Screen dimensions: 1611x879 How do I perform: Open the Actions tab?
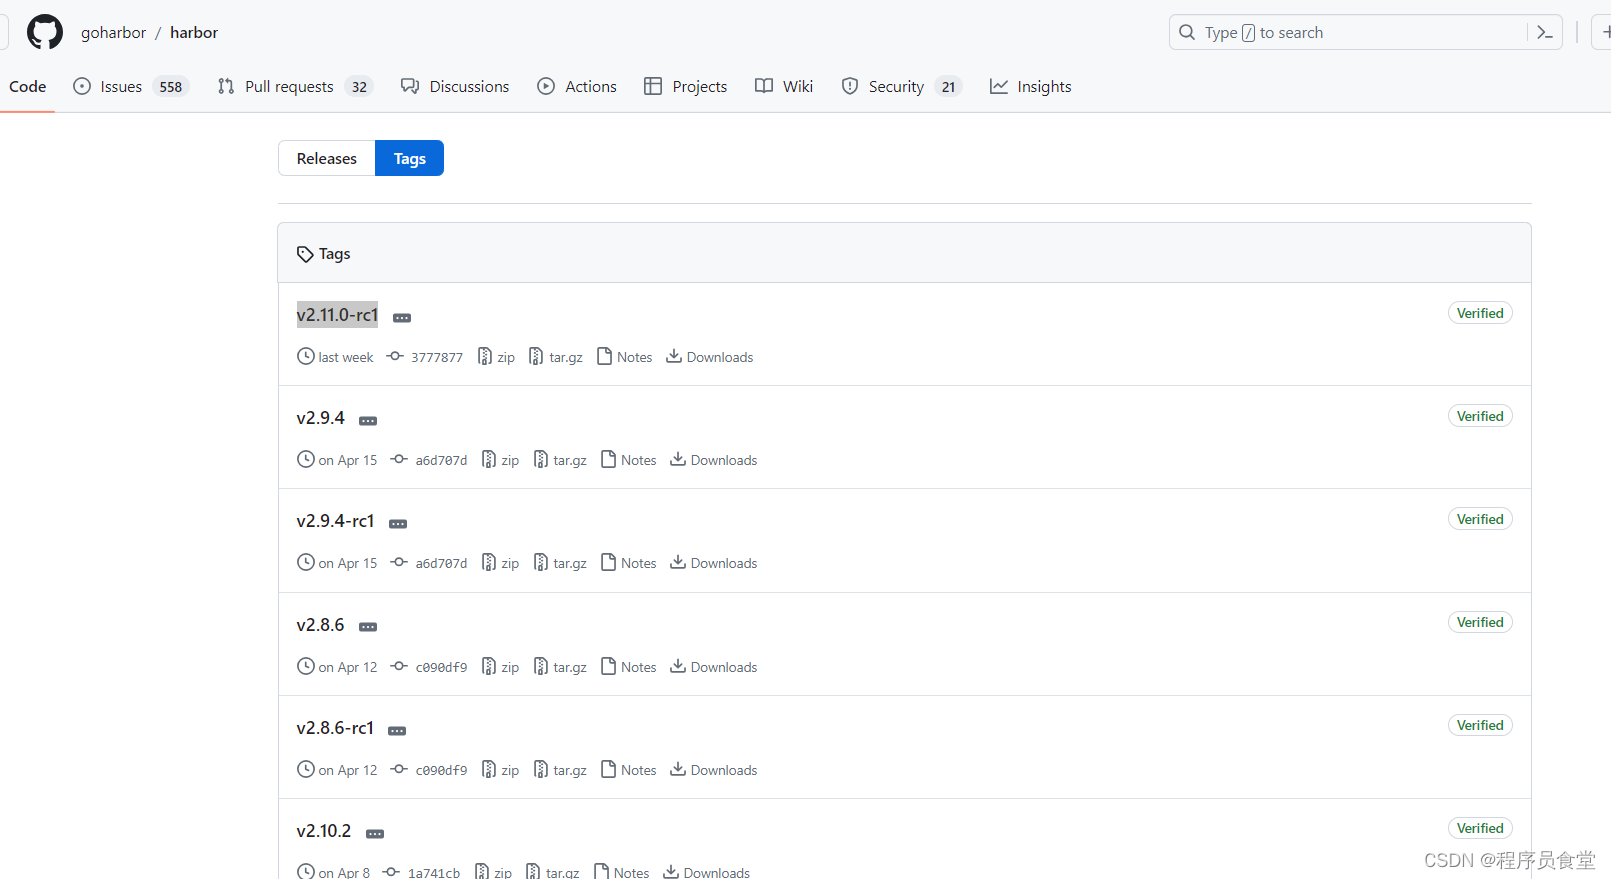click(577, 86)
